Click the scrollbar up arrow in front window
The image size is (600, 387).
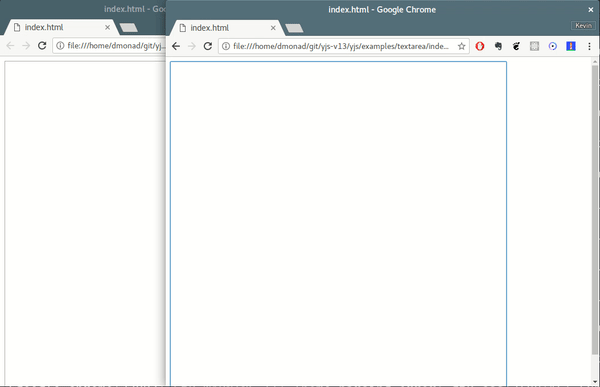point(595,62)
